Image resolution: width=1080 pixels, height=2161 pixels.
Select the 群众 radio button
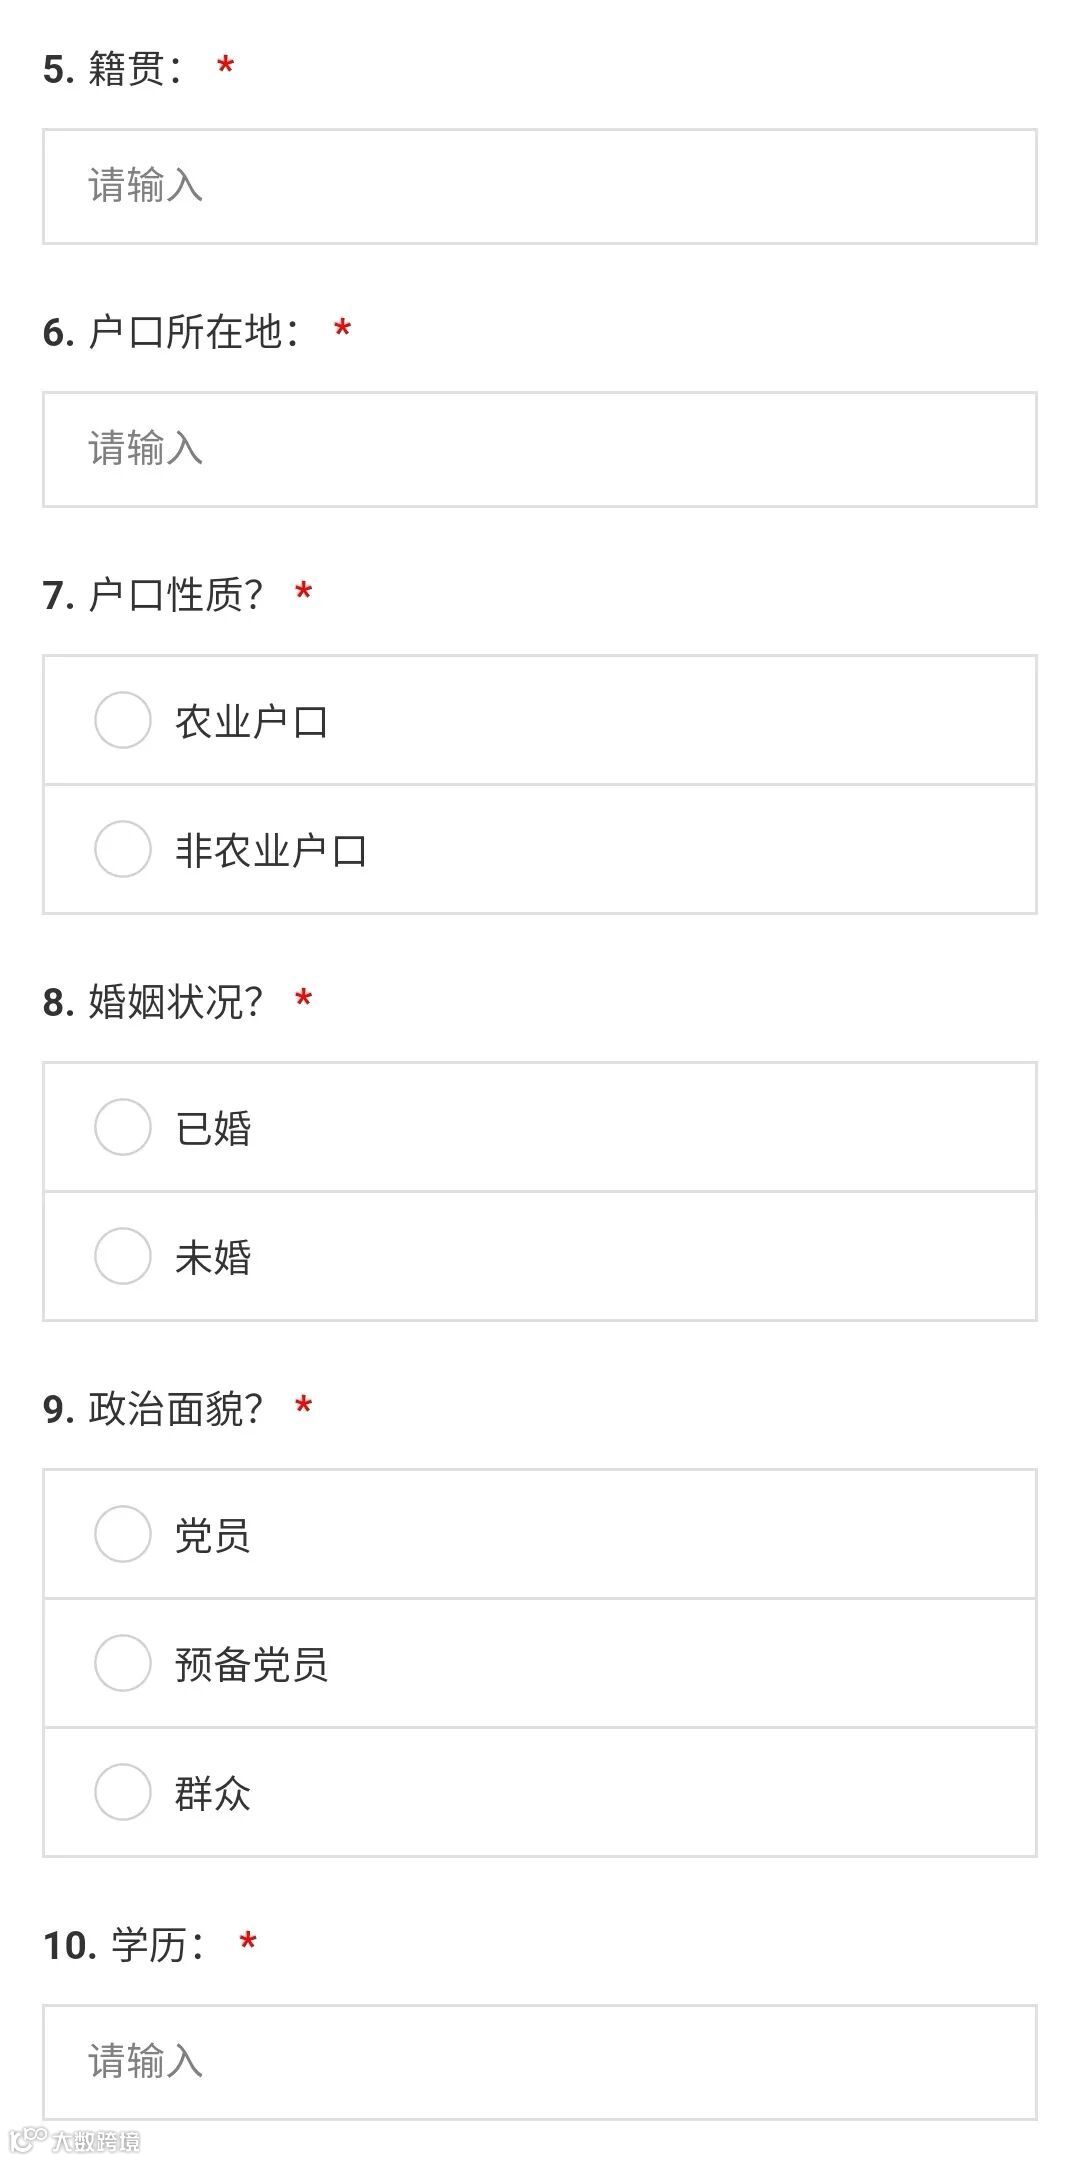coord(122,1792)
